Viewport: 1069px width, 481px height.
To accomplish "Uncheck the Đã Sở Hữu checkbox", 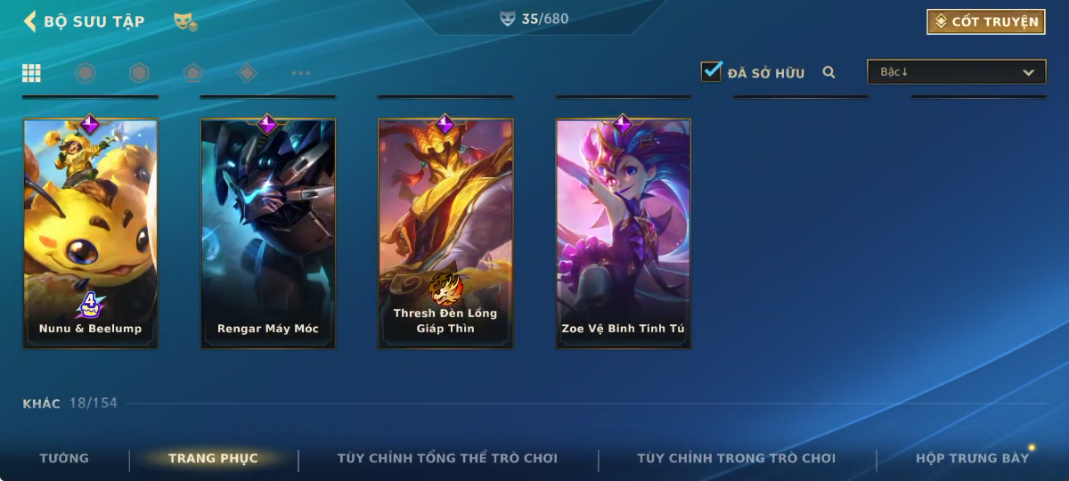I will click(x=711, y=72).
